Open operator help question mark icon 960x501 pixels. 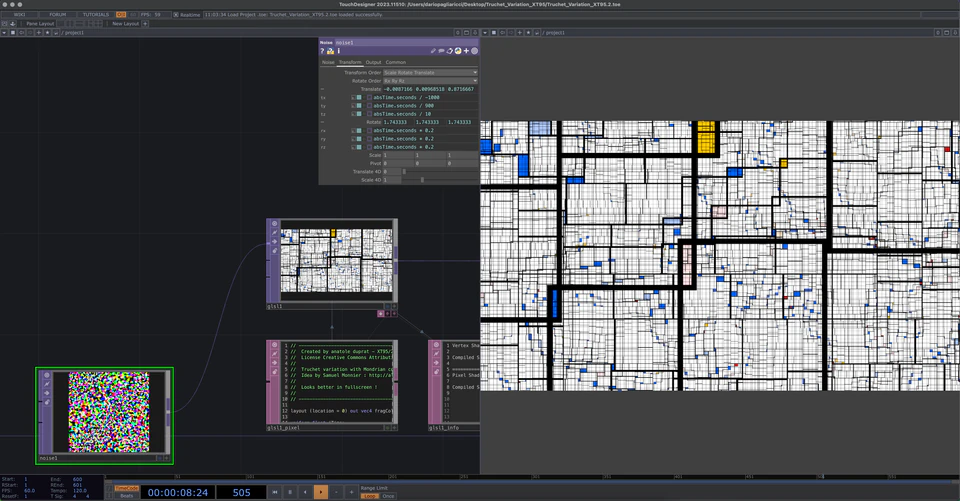point(323,51)
